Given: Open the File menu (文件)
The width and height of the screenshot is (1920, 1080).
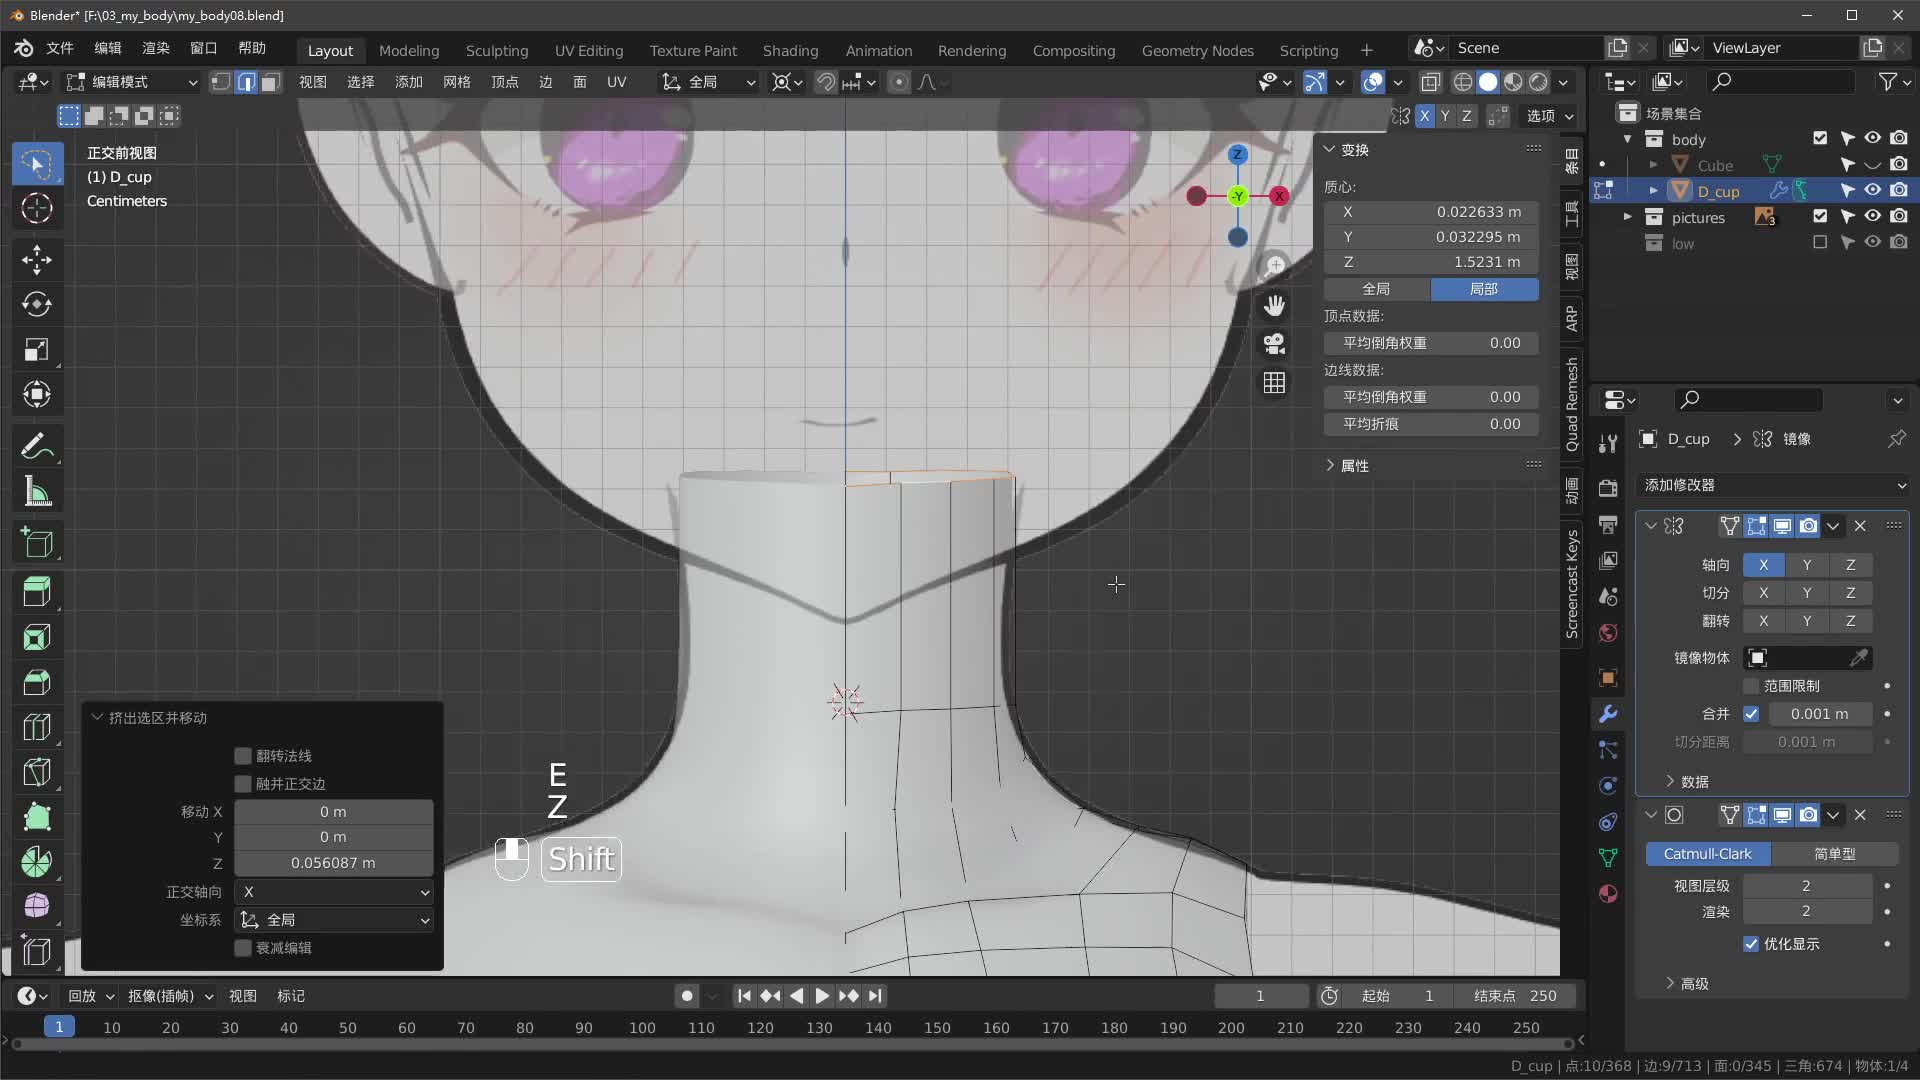Looking at the screenshot, I should coord(60,48).
